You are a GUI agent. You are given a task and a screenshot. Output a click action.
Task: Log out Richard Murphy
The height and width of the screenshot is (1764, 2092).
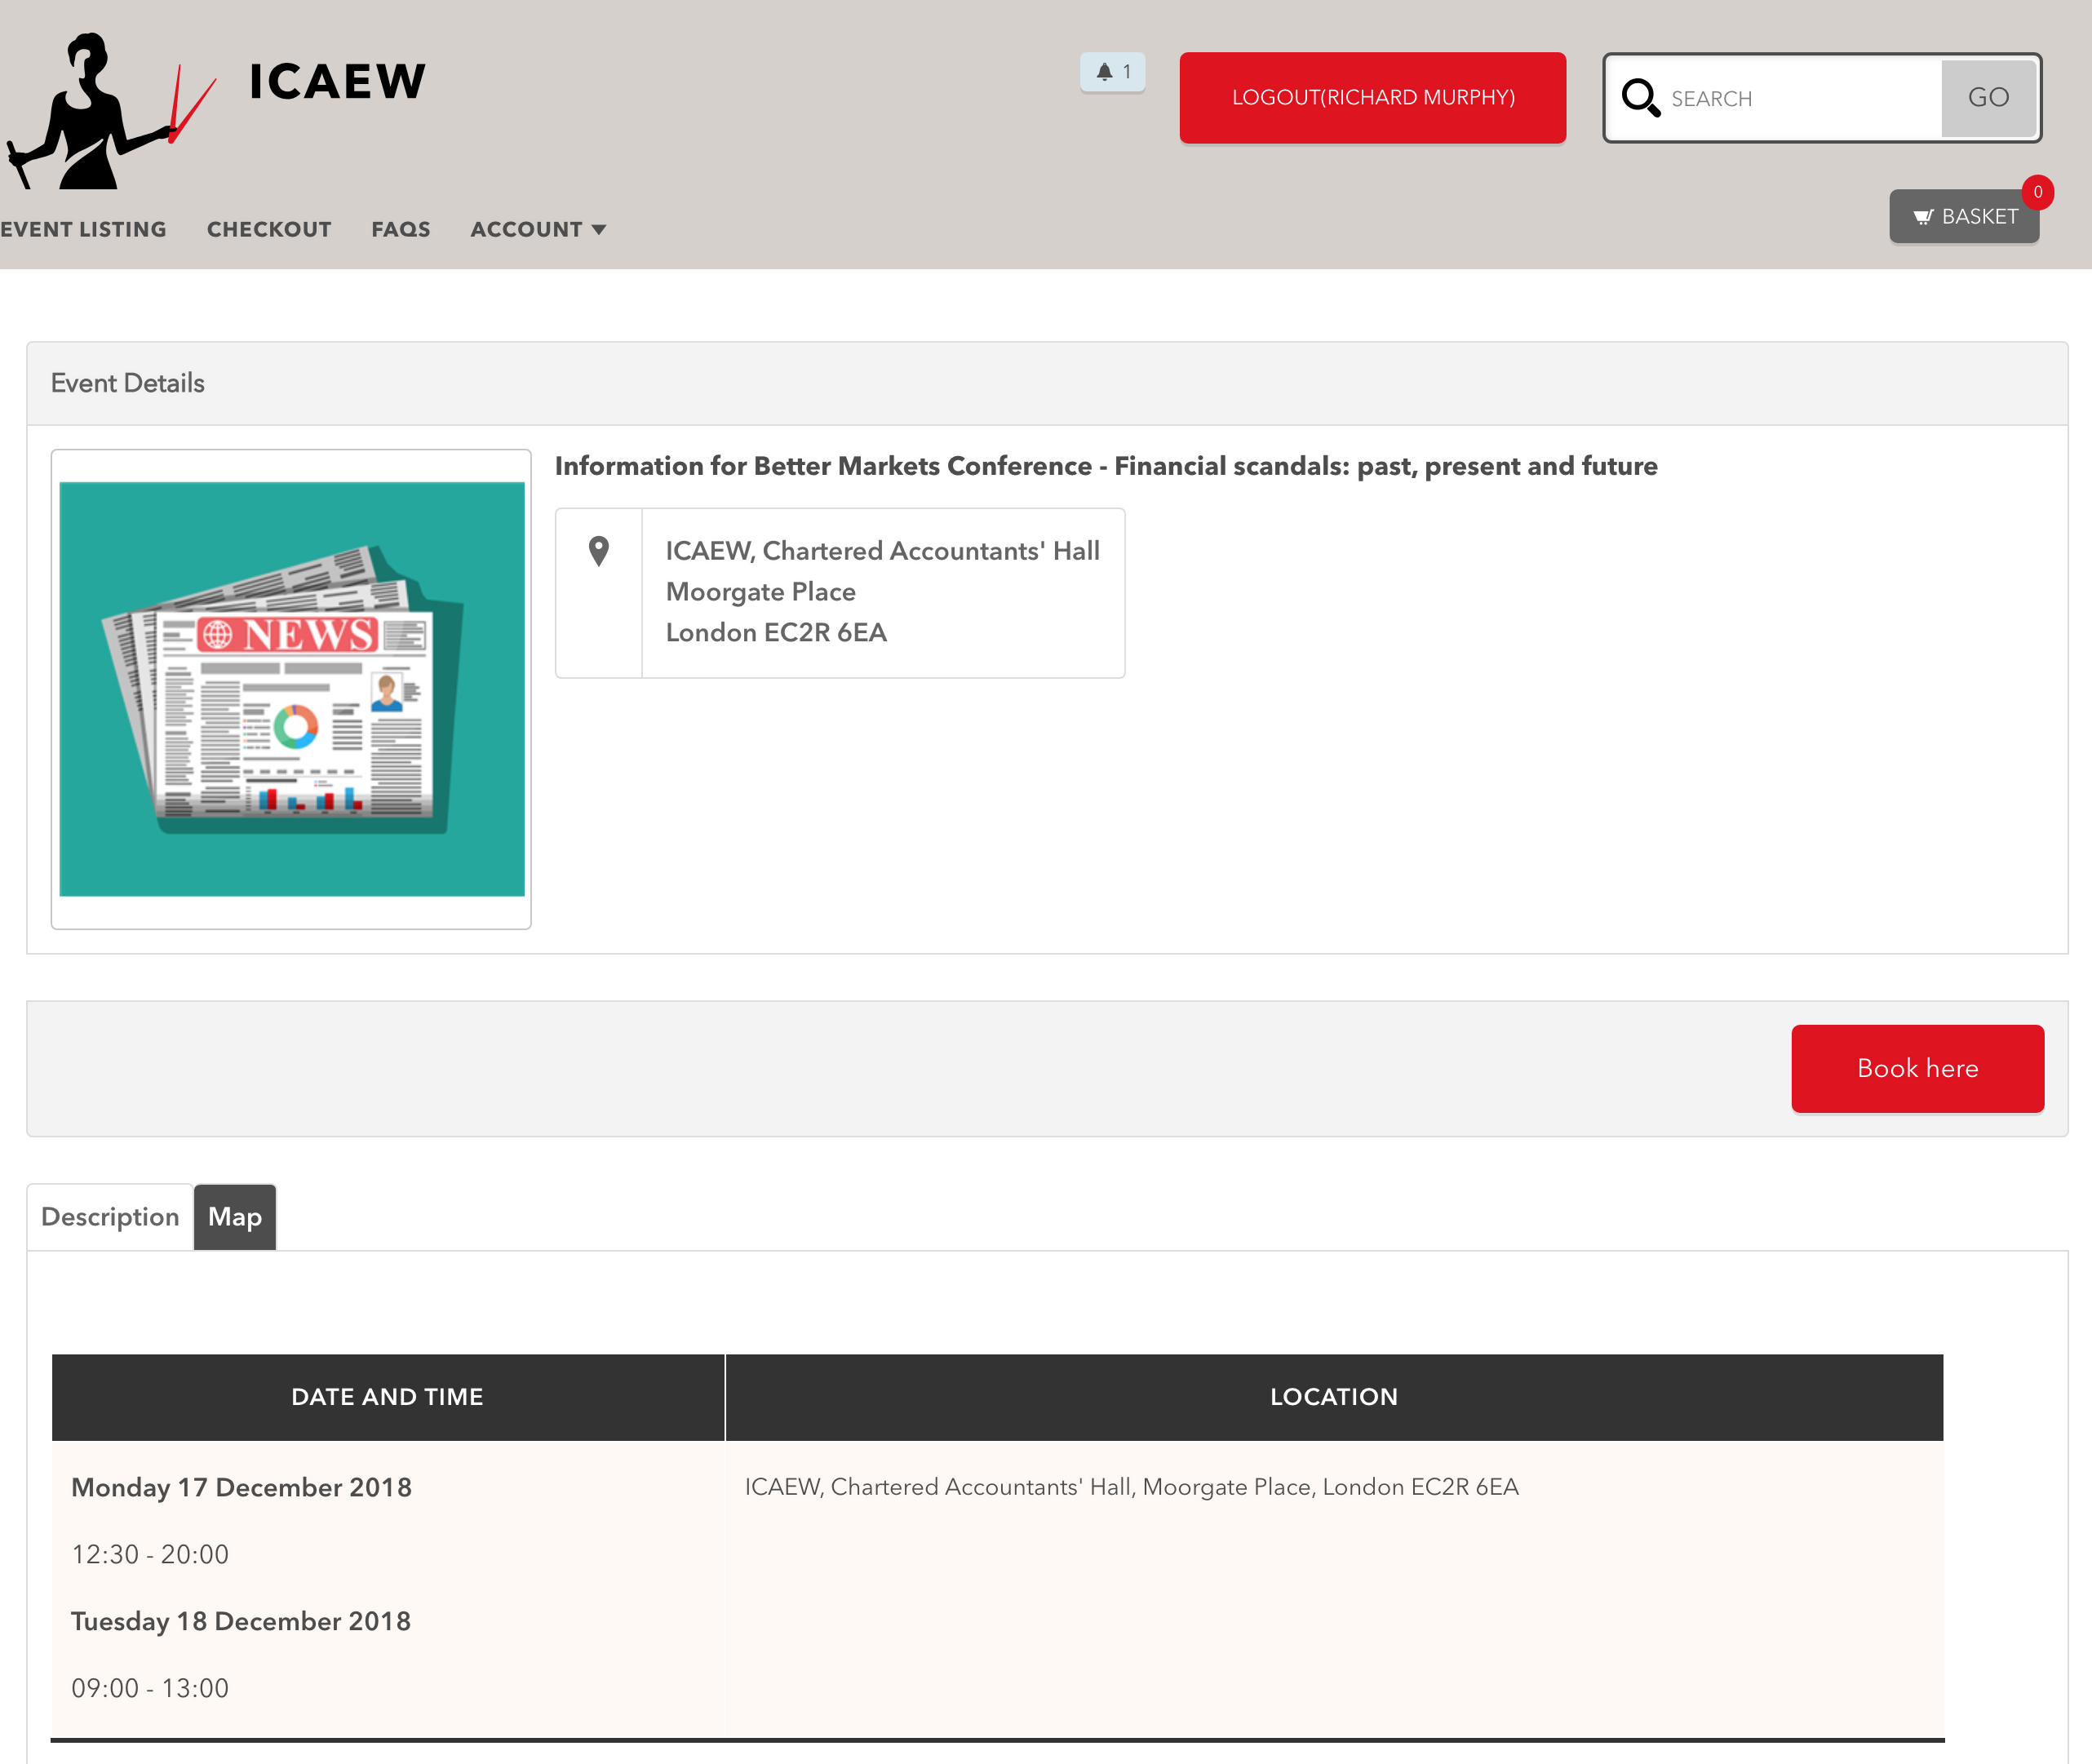1372,98
